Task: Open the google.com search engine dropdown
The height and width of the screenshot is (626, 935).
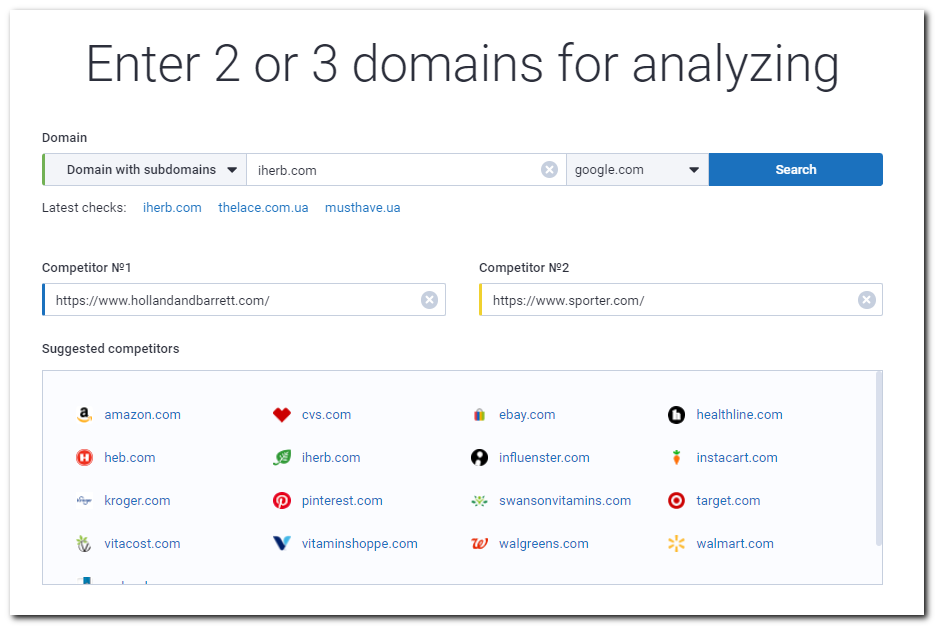Action: coord(637,170)
